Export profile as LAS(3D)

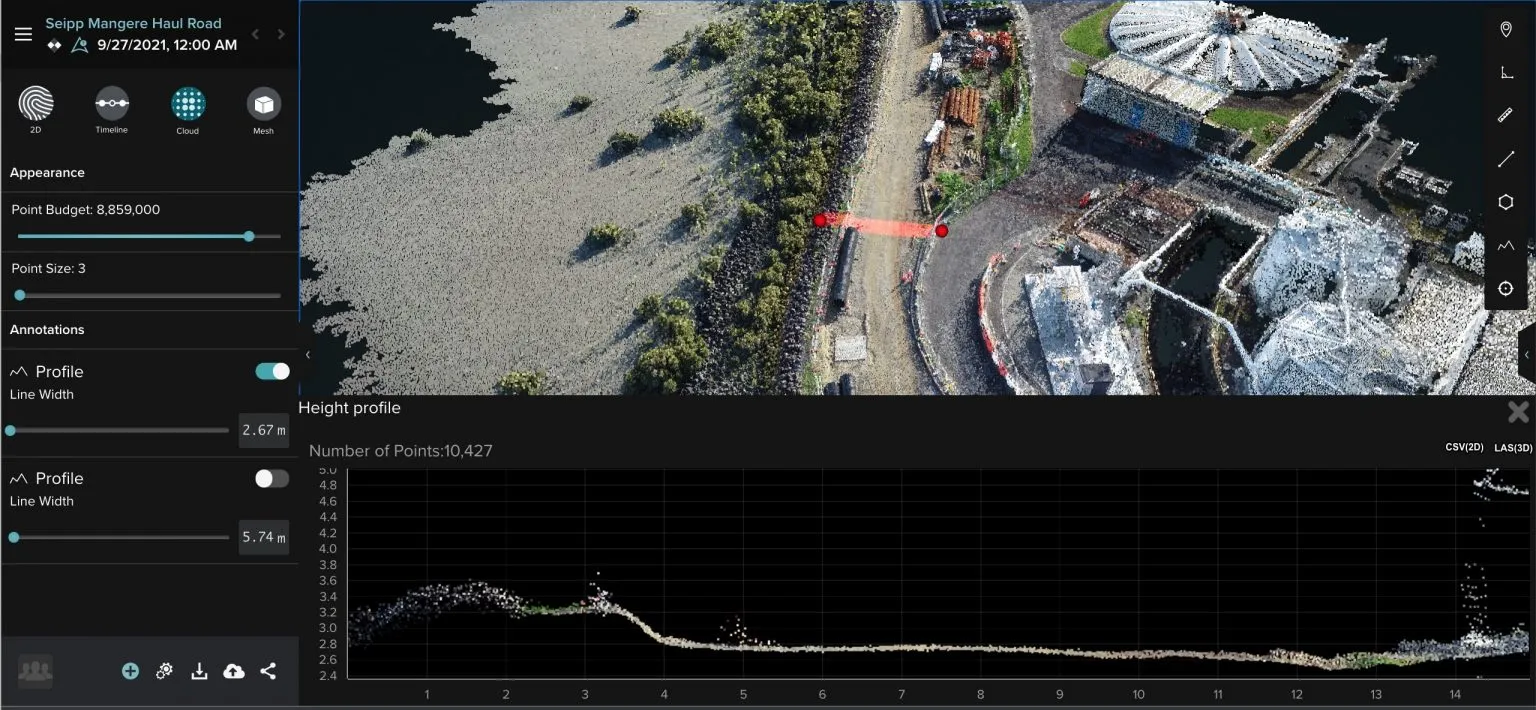pos(1513,447)
